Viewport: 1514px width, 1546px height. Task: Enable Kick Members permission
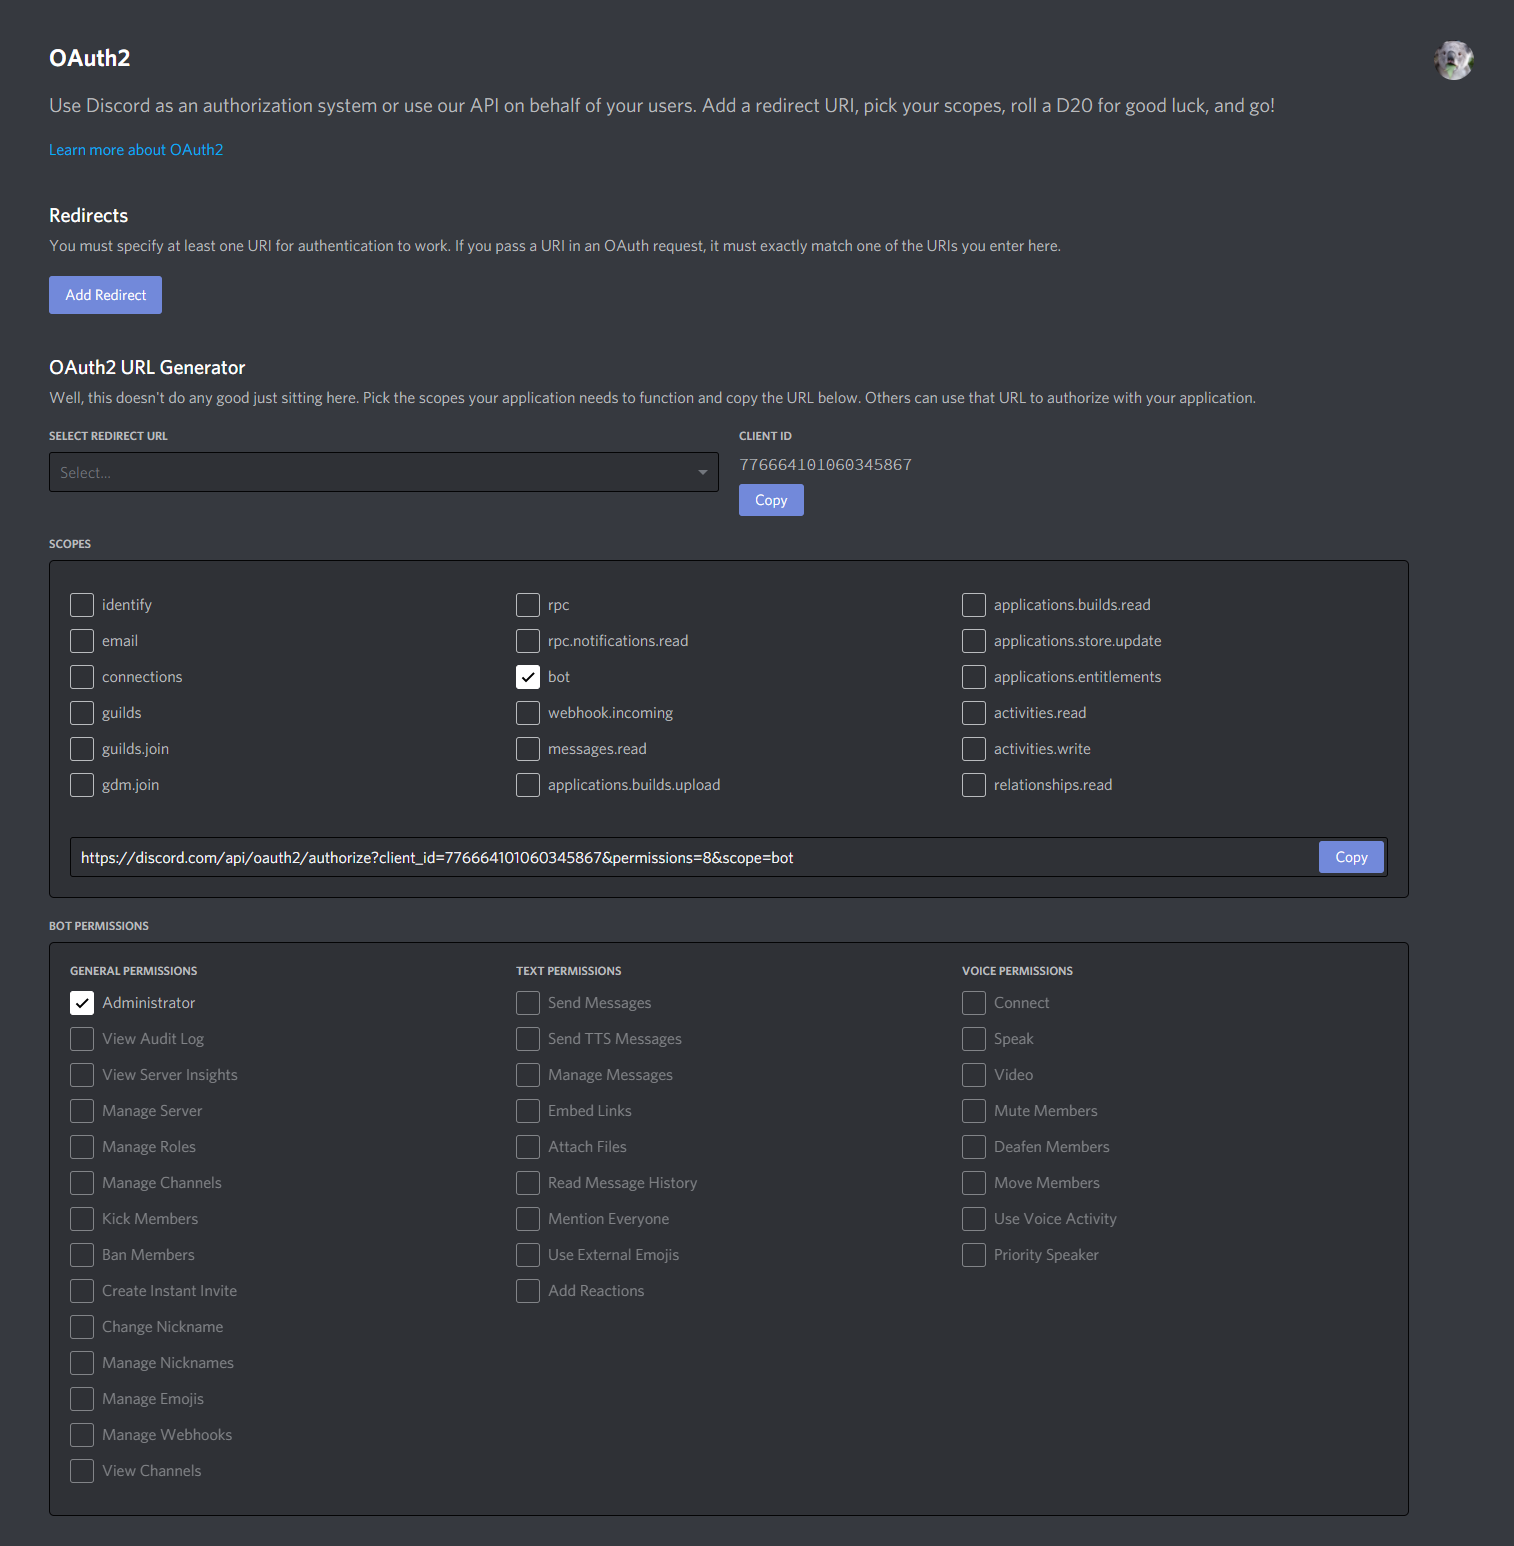pyautogui.click(x=82, y=1219)
